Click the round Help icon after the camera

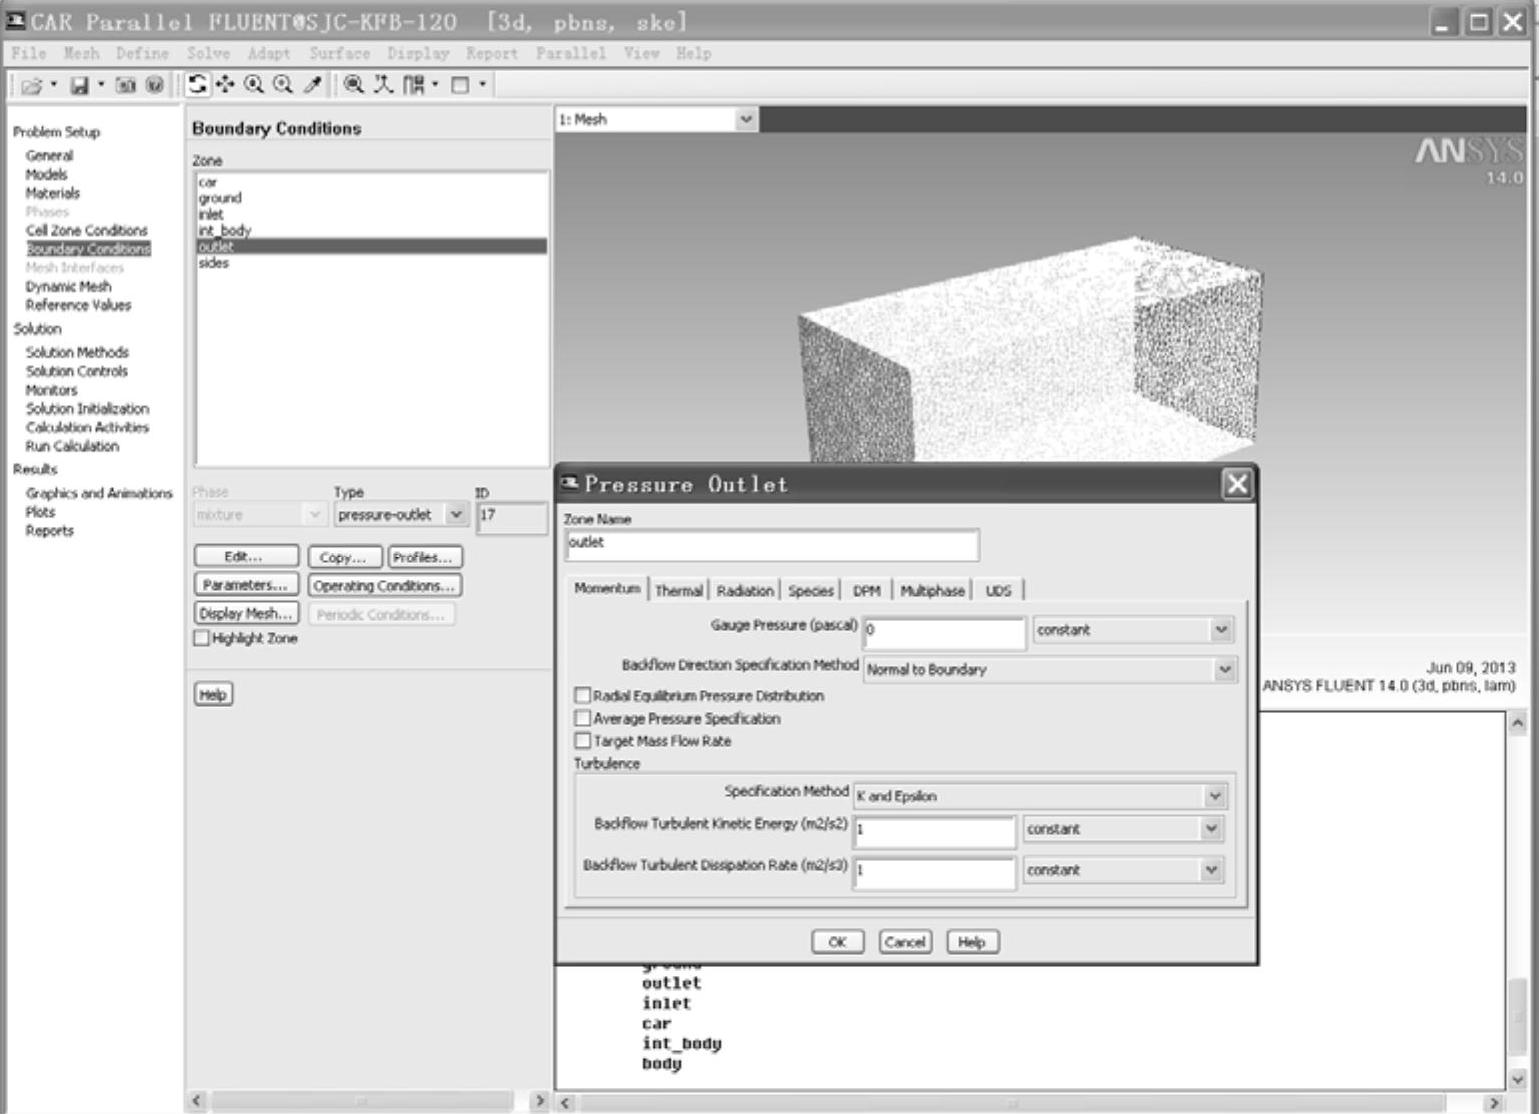155,86
